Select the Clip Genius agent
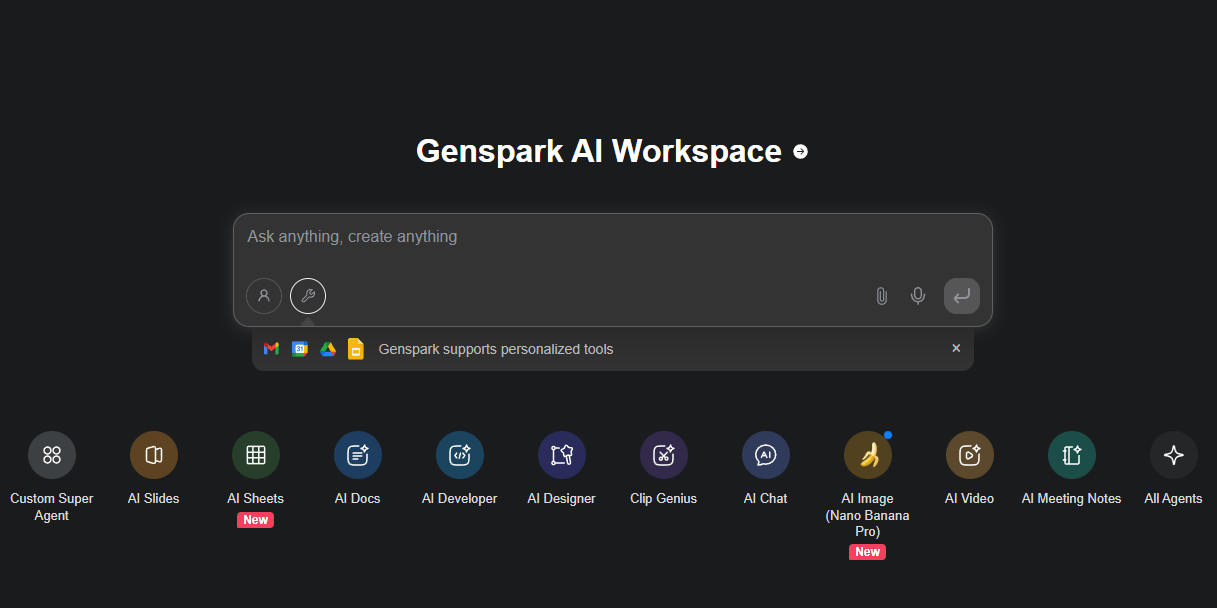The image size is (1217, 608). 664,455
